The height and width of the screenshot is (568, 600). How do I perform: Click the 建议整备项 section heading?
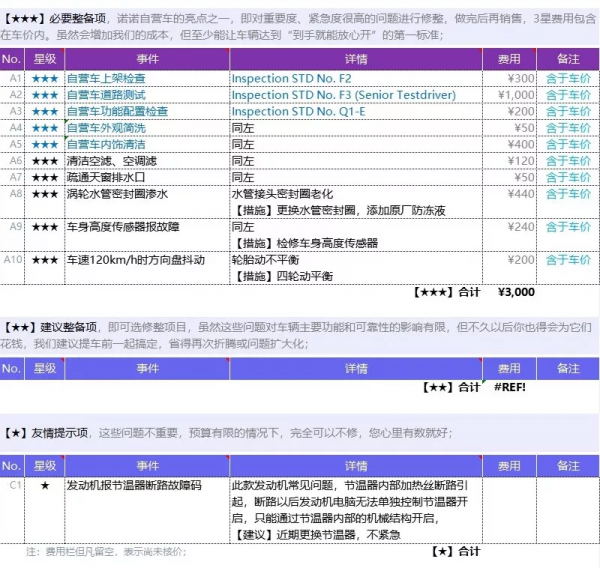pos(68,327)
